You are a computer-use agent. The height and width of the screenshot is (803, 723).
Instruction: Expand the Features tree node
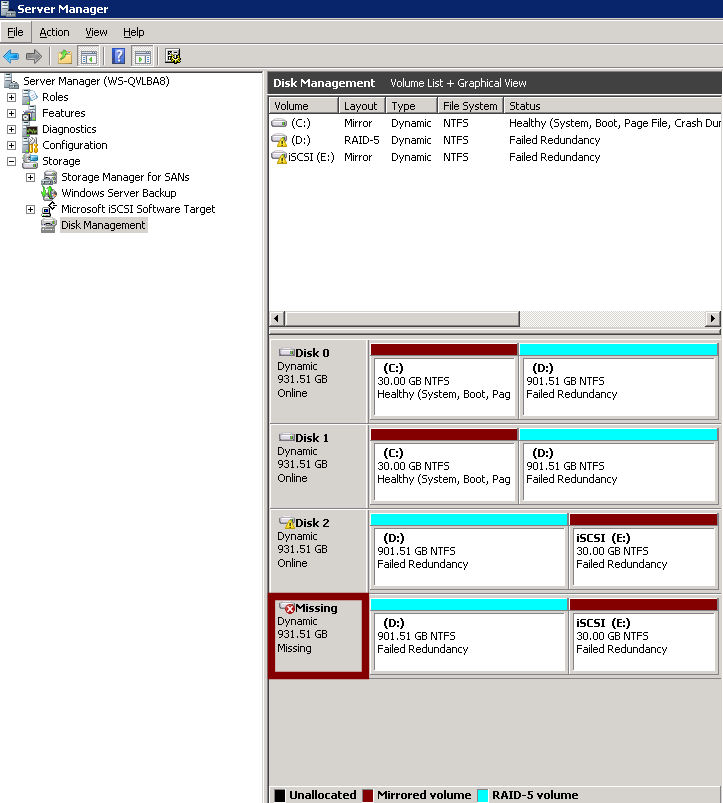click(11, 113)
